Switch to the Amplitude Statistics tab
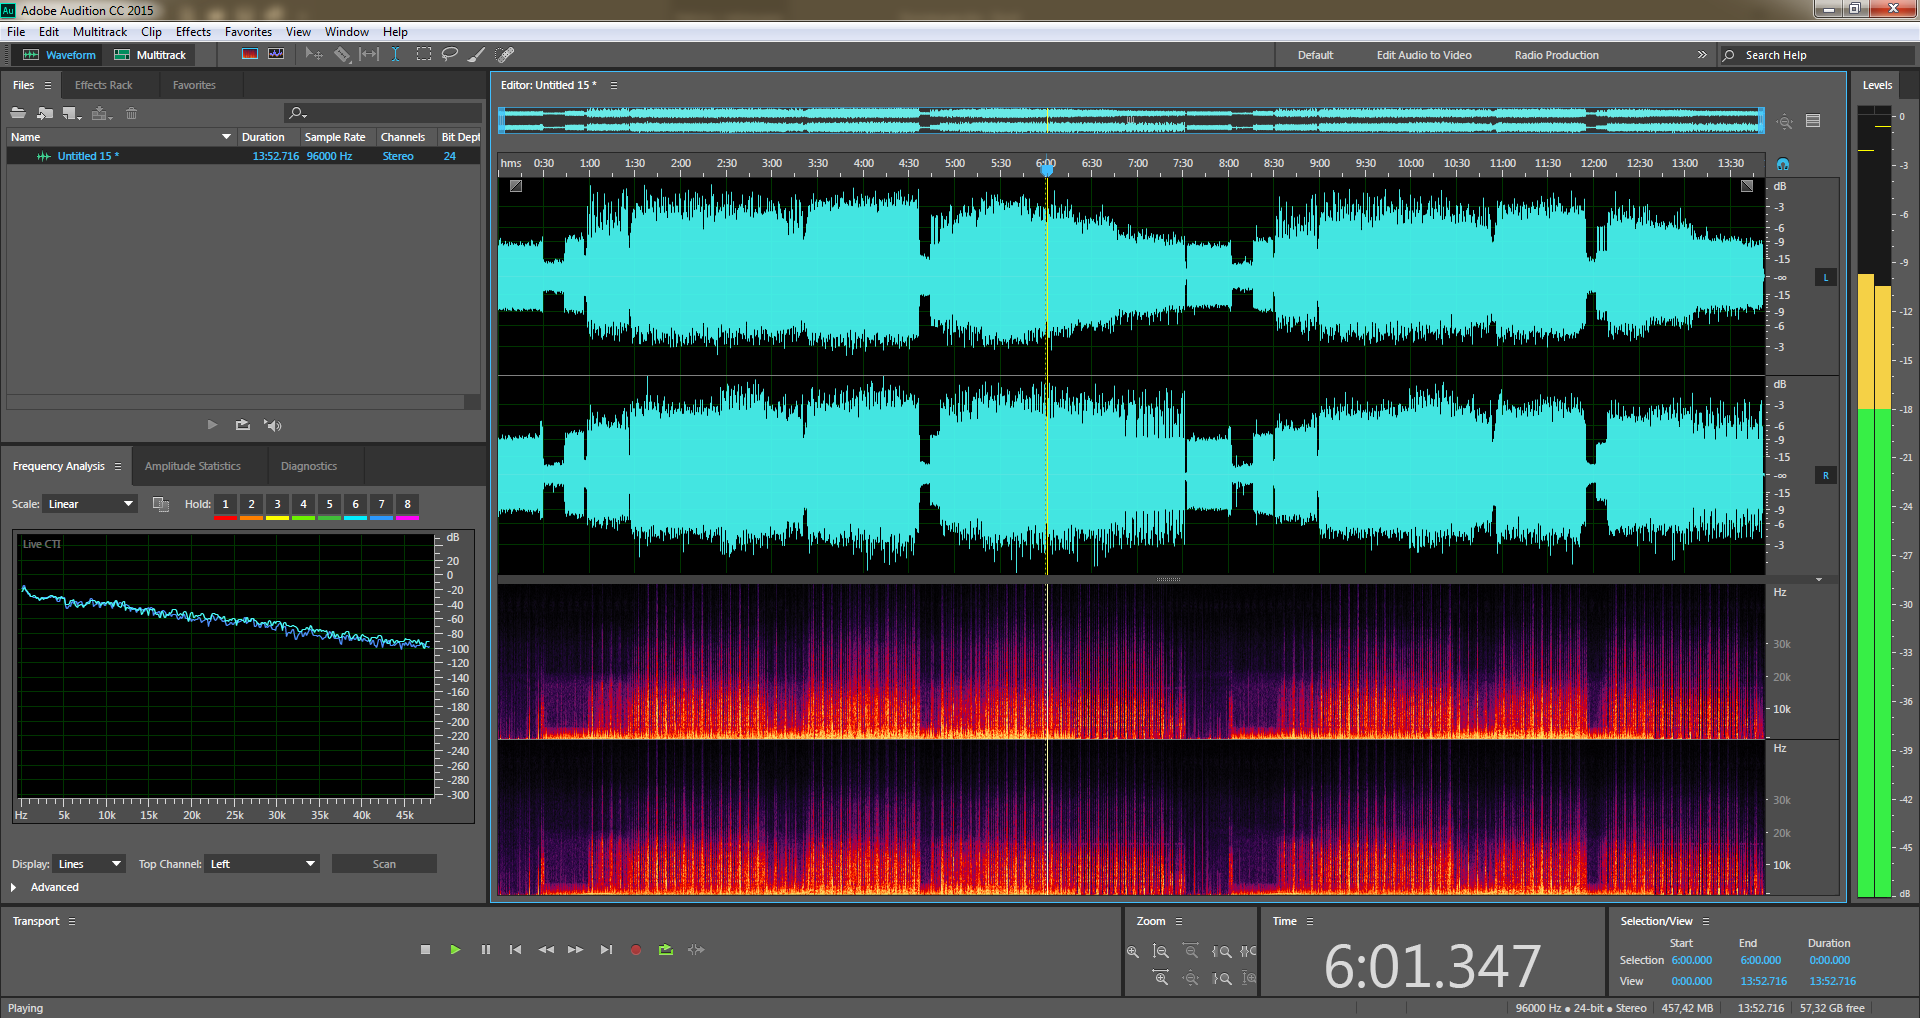This screenshot has width=1920, height=1018. 193,466
